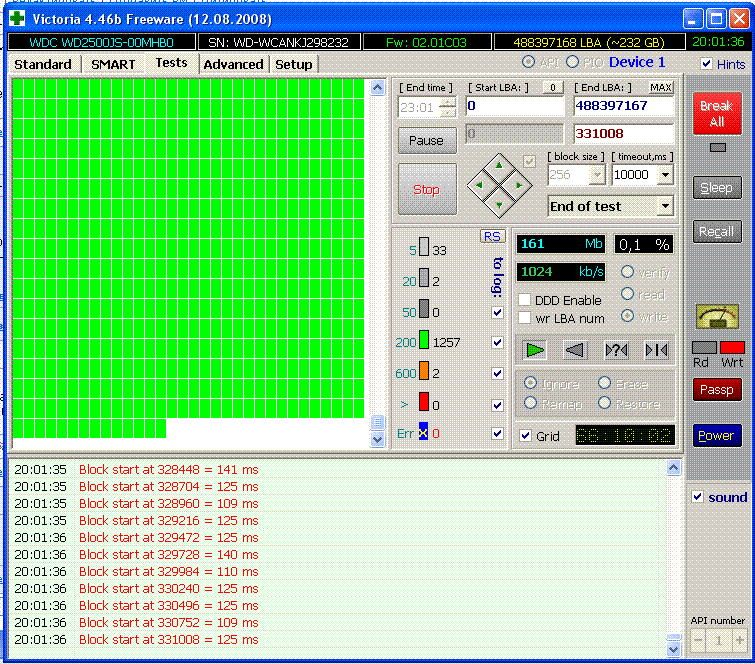This screenshot has width=755, height=664.
Task: Click the Stop button
Action: [x=427, y=189]
